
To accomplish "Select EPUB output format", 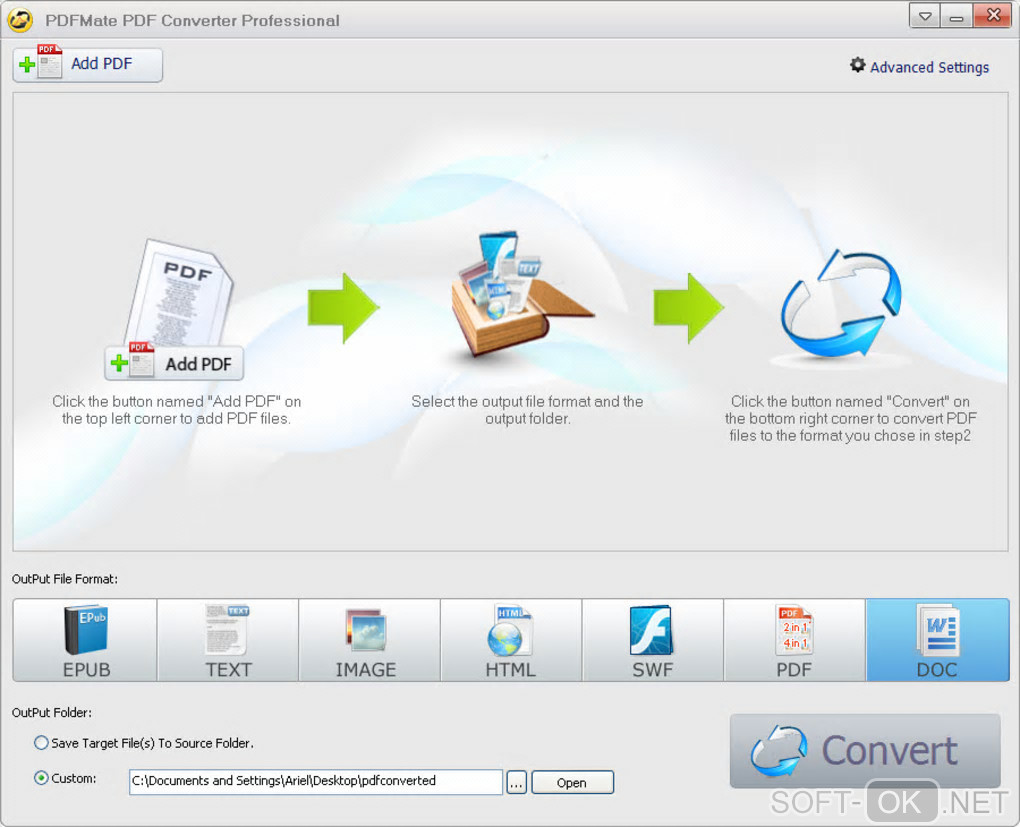I will pos(85,640).
